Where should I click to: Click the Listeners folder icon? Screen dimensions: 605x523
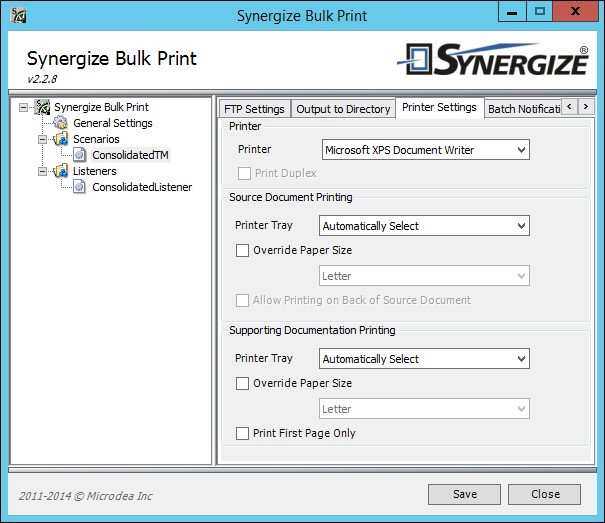(x=61, y=171)
